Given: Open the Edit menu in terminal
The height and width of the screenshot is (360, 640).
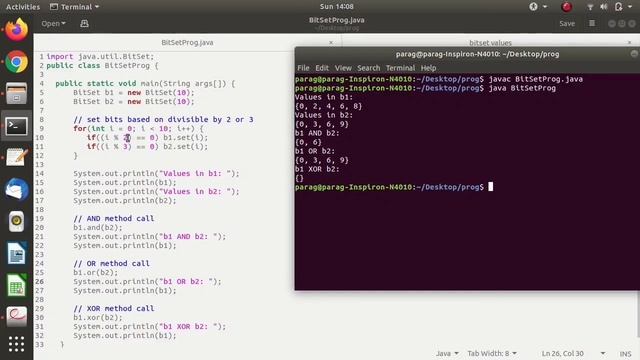Looking at the screenshot, I should pyautogui.click(x=322, y=68).
